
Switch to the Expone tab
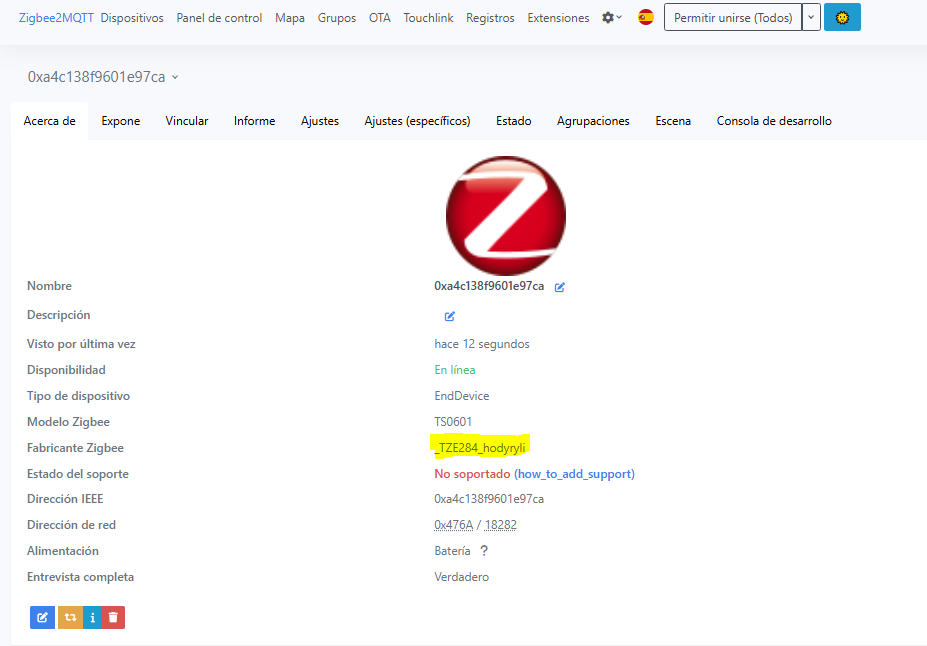pyautogui.click(x=120, y=121)
